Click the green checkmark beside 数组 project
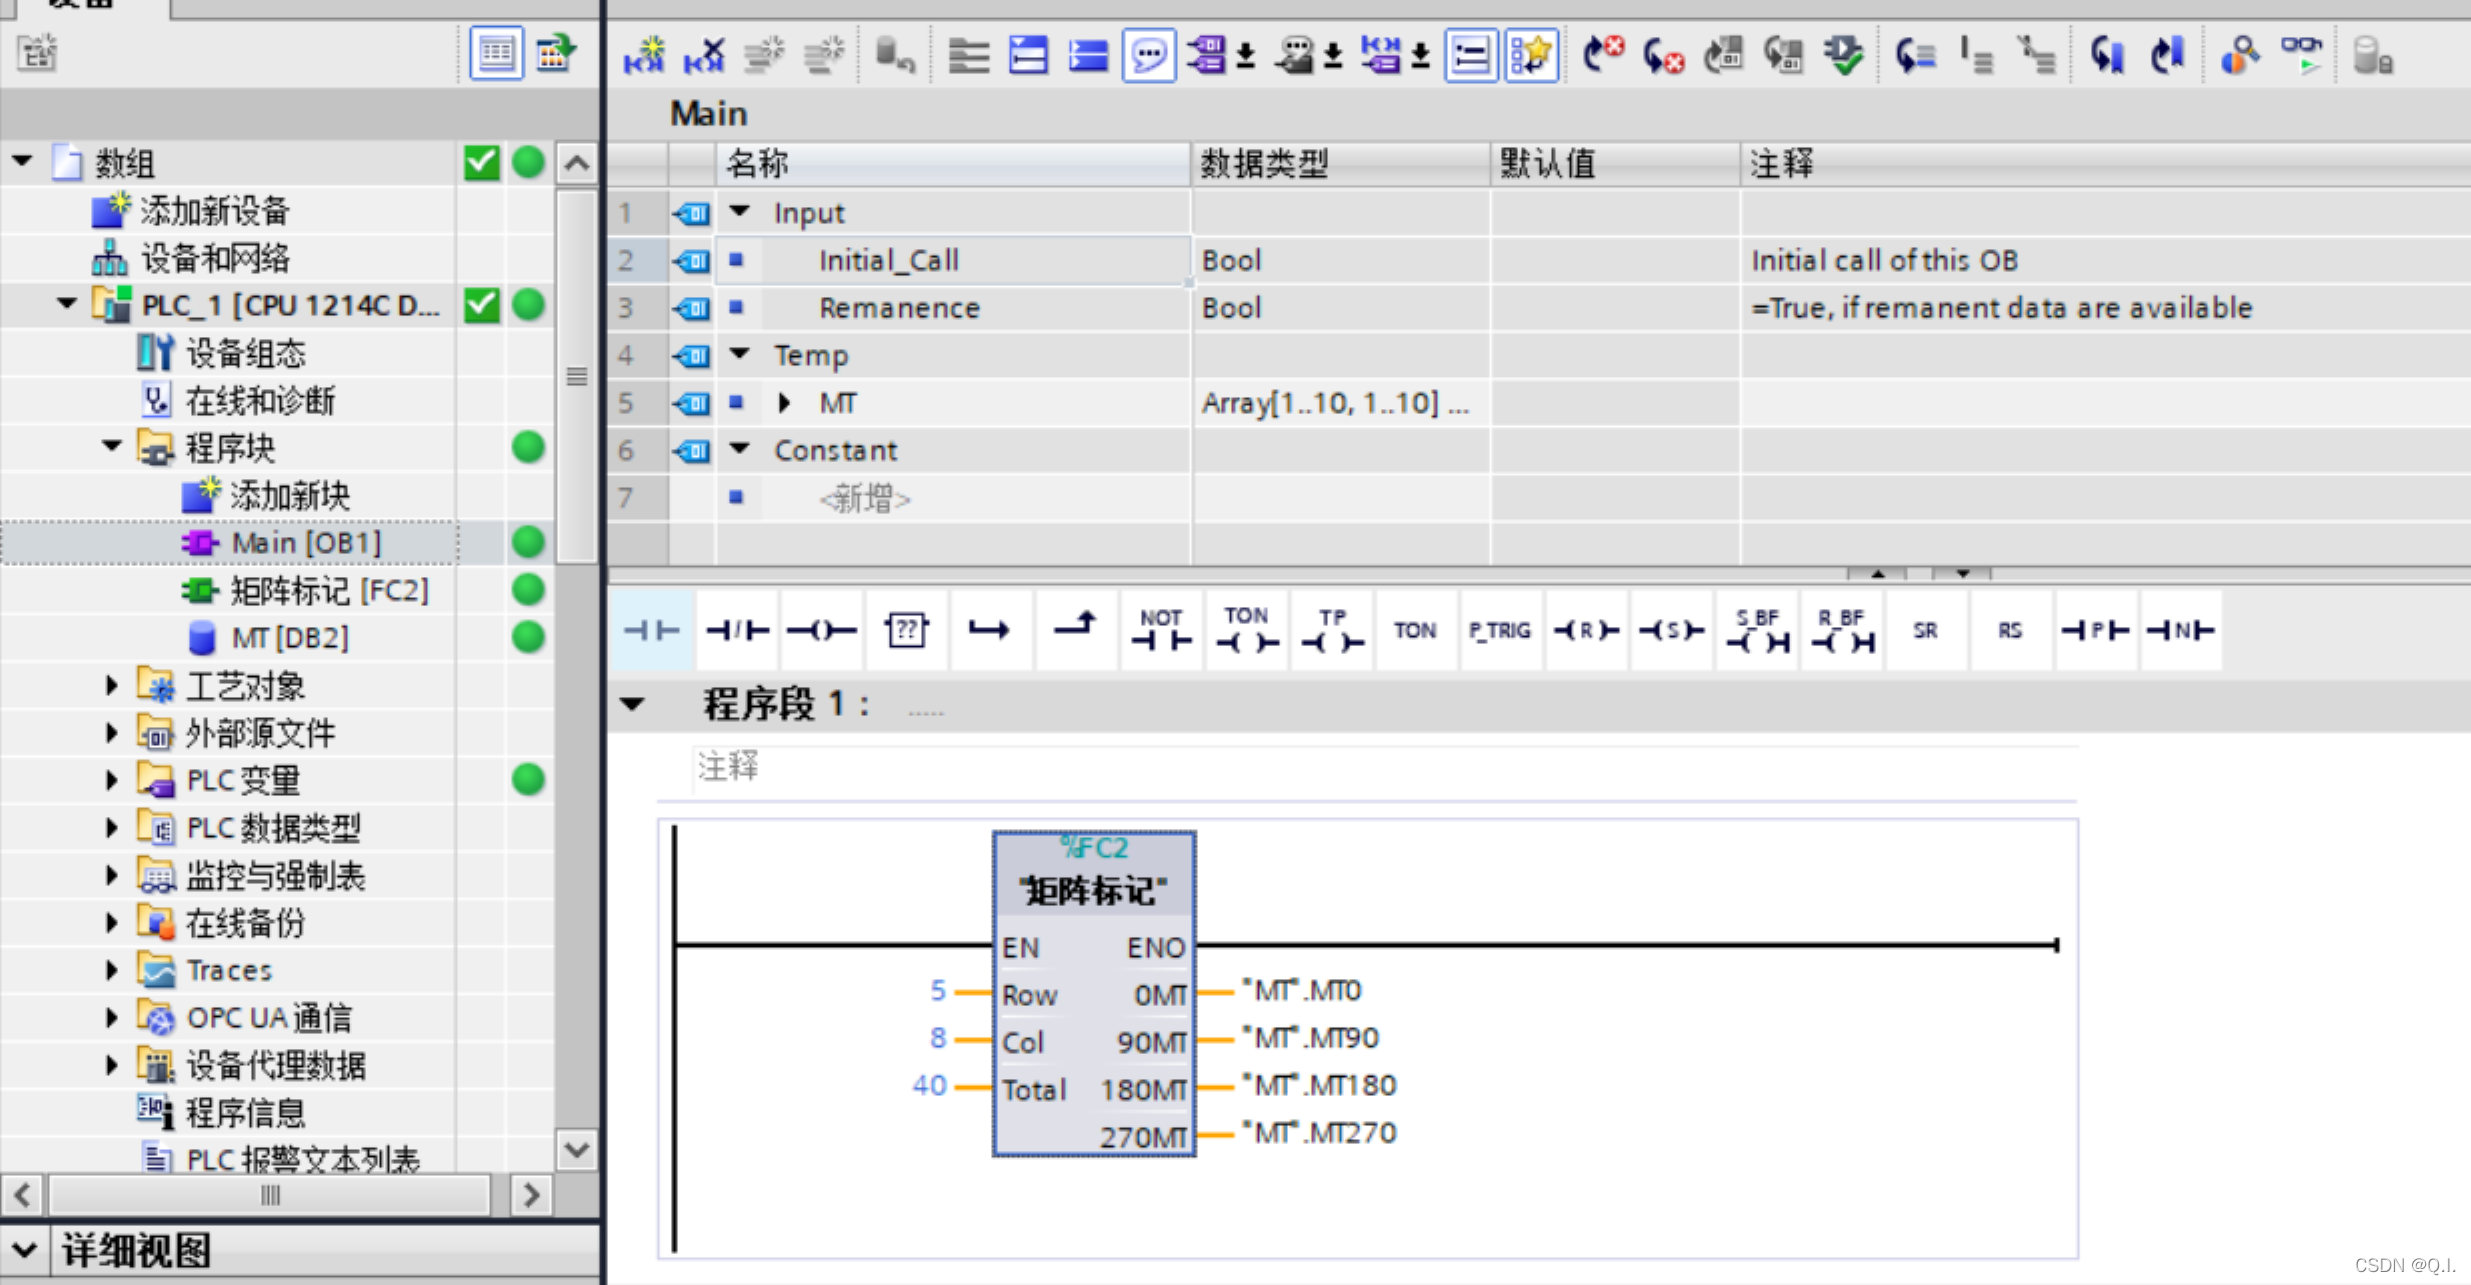The image size is (2471, 1285). (481, 162)
